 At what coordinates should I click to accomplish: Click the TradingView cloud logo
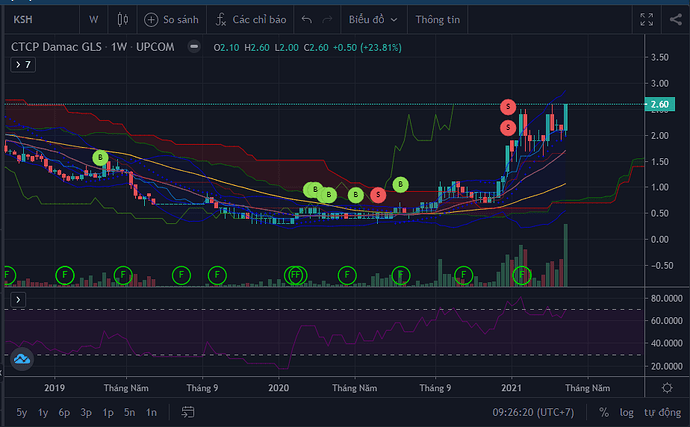[x=21, y=360]
